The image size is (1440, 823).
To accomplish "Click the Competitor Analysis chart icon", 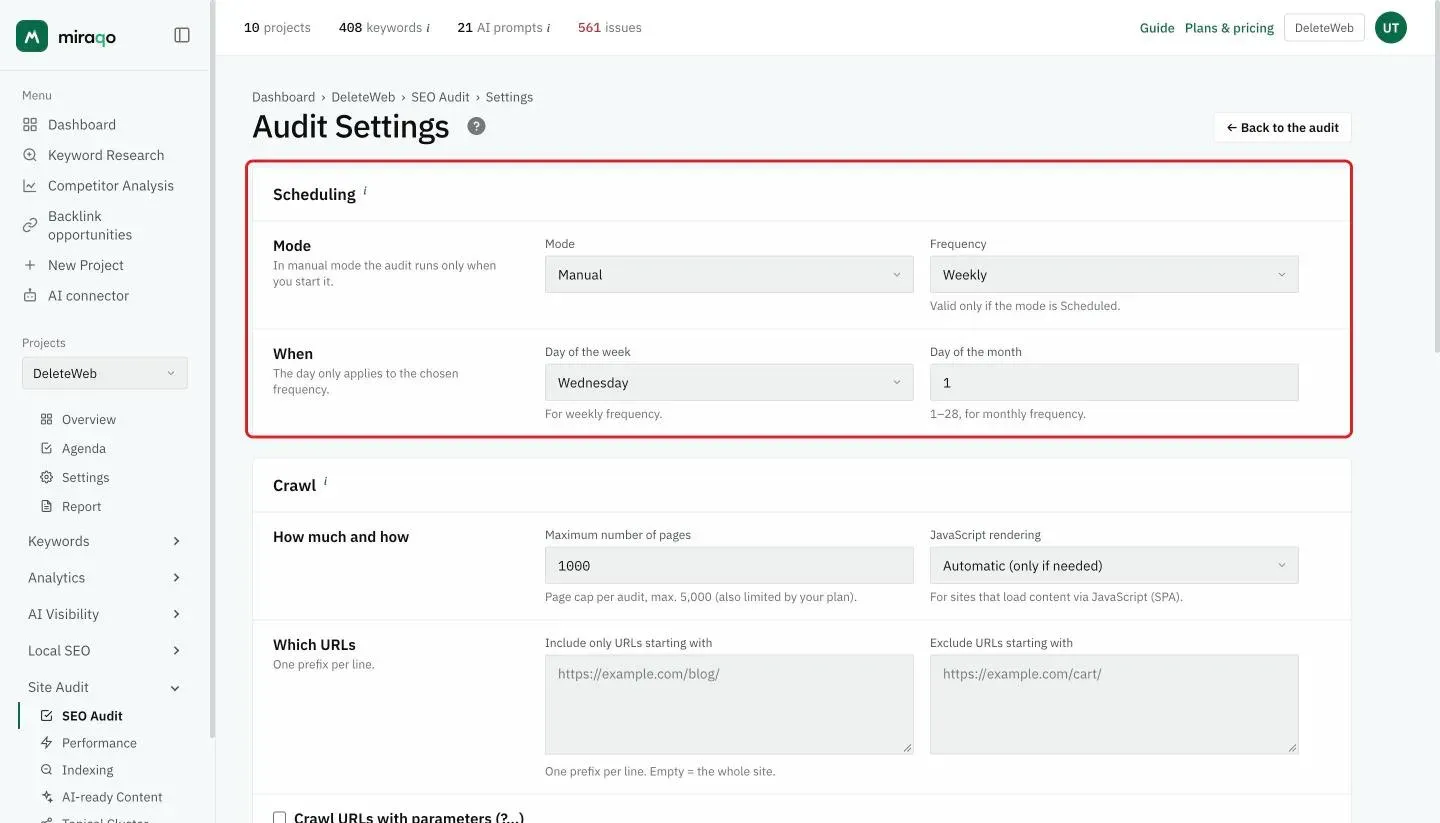I will (x=30, y=186).
